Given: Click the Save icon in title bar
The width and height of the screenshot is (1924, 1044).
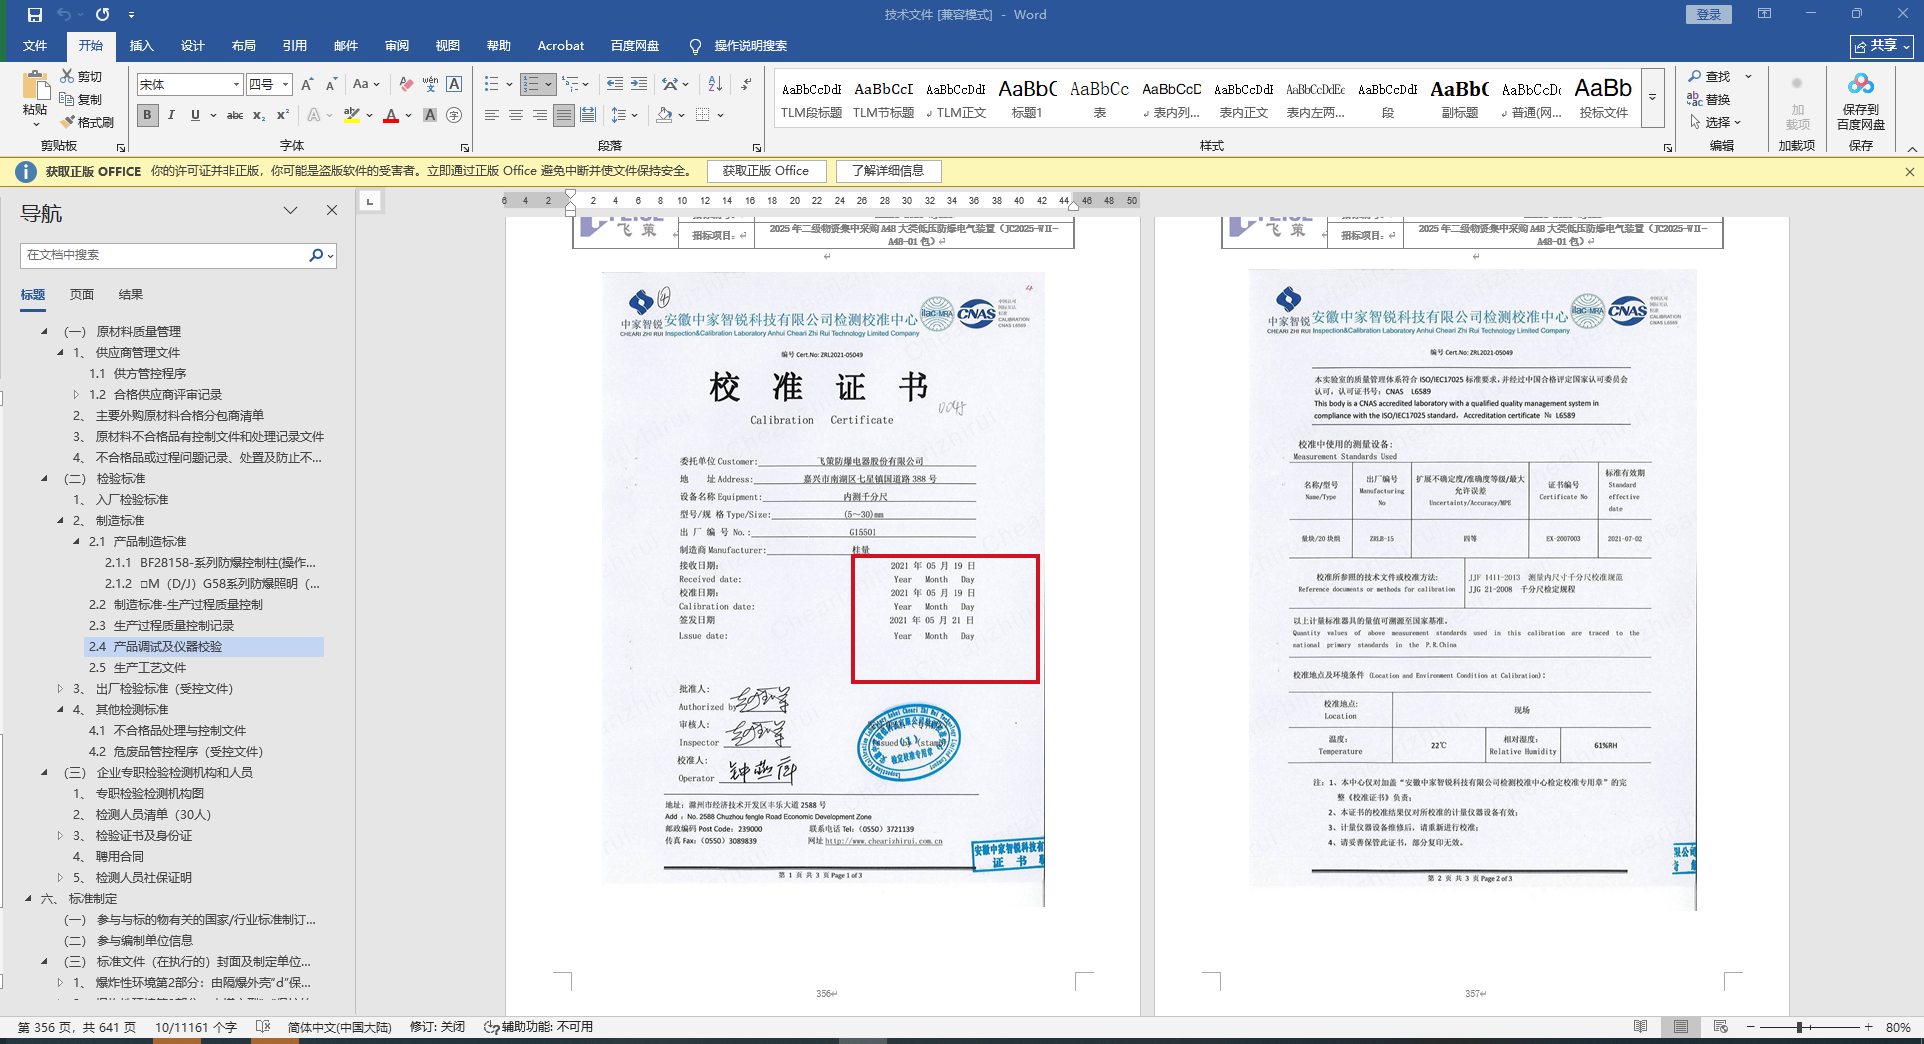Looking at the screenshot, I should click(x=35, y=15).
